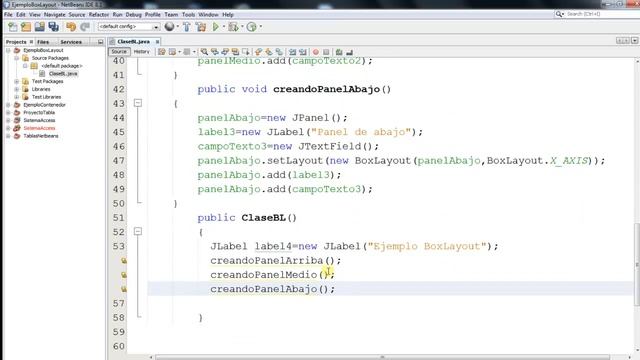Viewport: 640px width, 360px height.
Task: Switch to the History view button
Action: point(142,52)
